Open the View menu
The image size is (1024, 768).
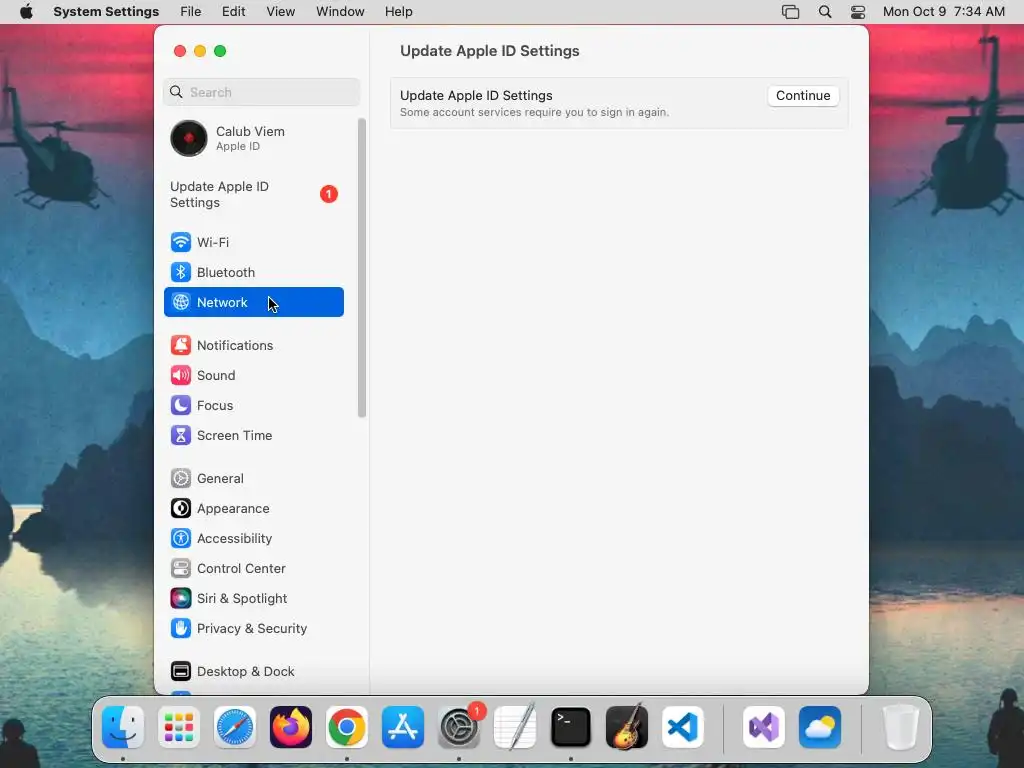[x=280, y=12]
